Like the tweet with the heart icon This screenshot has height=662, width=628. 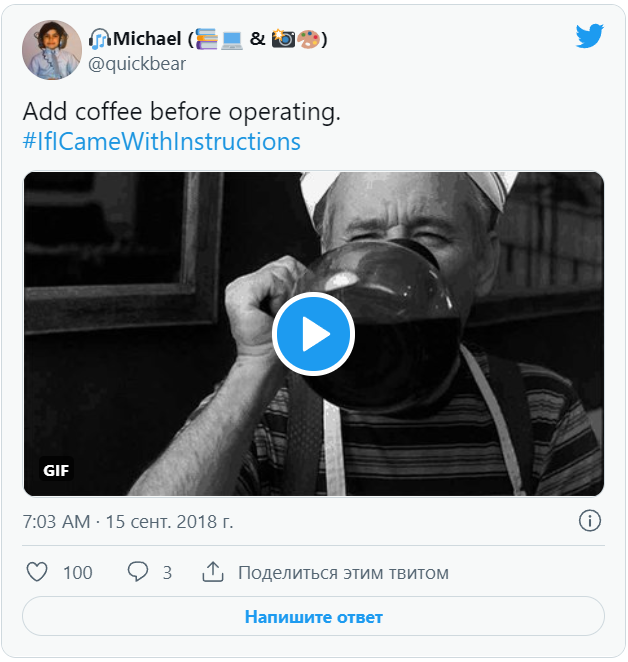(x=37, y=573)
